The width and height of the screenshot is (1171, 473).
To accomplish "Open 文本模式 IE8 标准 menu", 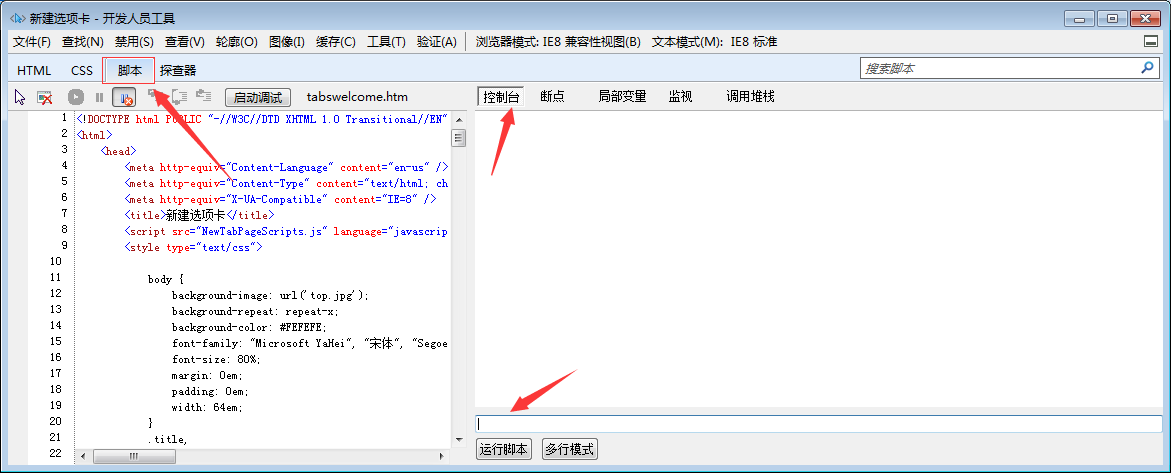I will [x=715, y=42].
